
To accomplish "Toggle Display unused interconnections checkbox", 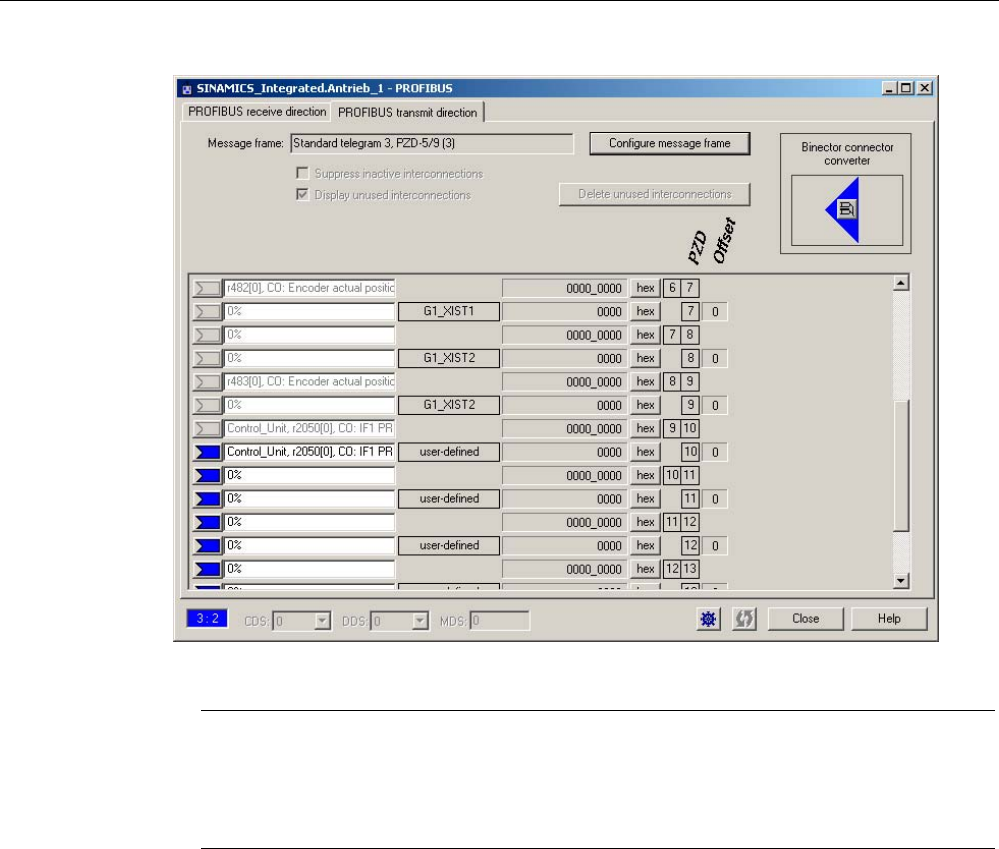I will pos(303,194).
